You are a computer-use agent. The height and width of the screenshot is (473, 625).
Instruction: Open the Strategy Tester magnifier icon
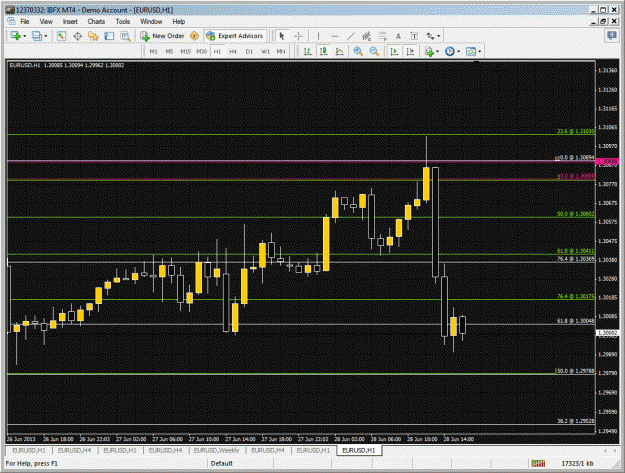125,36
